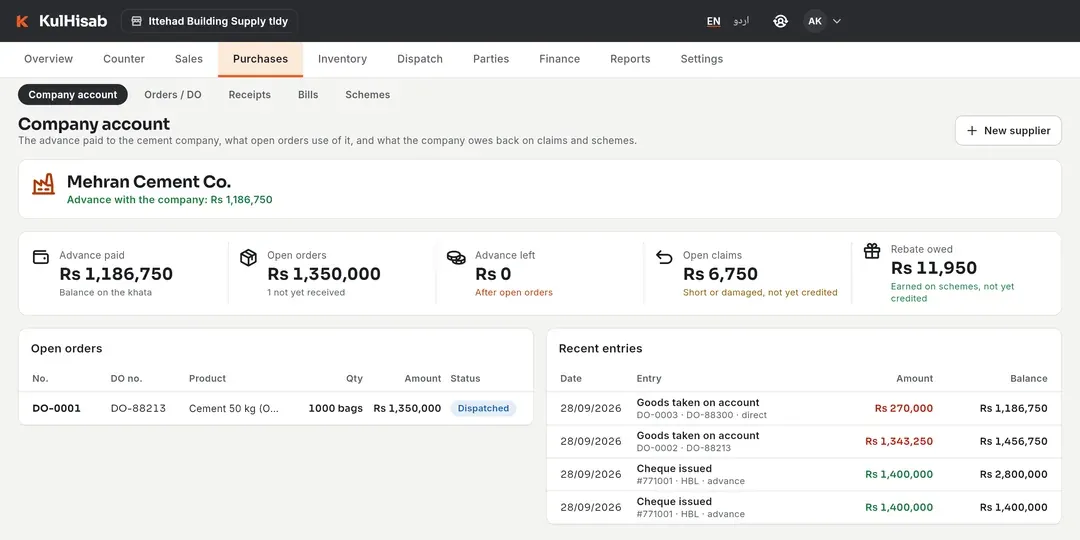Click the wallet icon for Advance paid

41,257
